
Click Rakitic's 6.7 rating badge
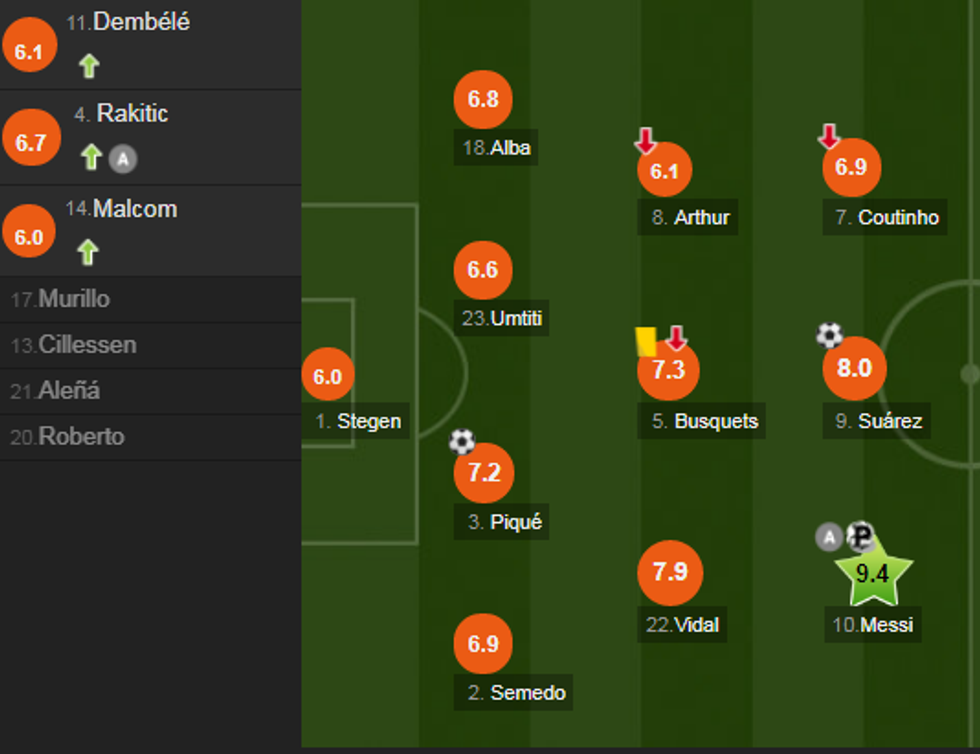point(30,142)
